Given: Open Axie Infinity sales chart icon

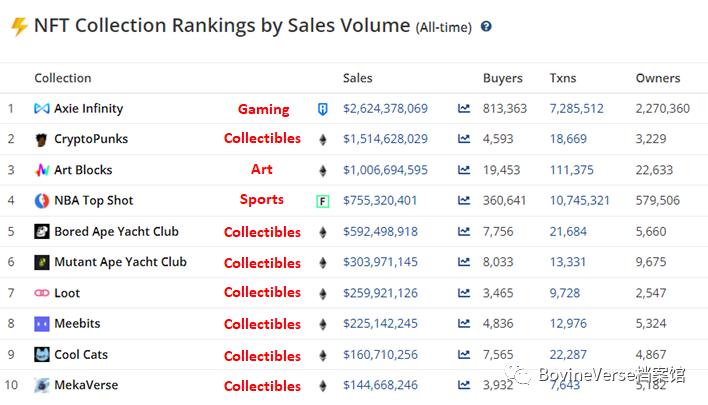Looking at the screenshot, I should (x=464, y=109).
